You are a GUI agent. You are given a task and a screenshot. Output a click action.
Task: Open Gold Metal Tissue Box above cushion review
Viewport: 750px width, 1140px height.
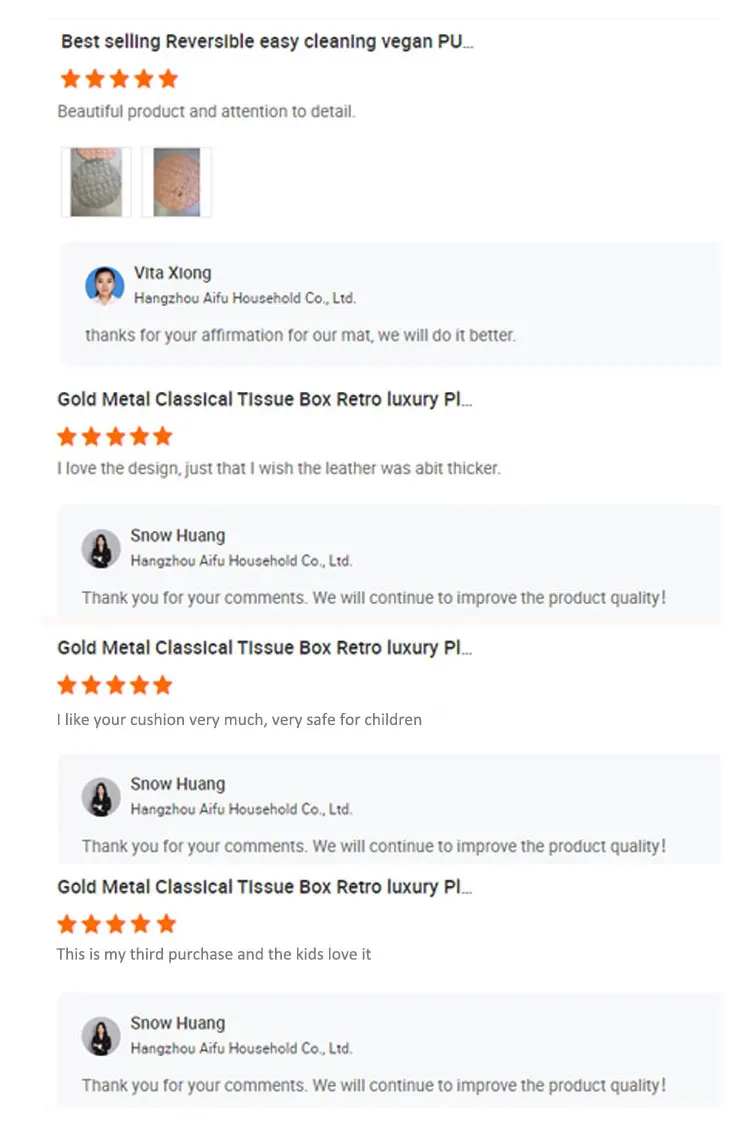point(264,647)
